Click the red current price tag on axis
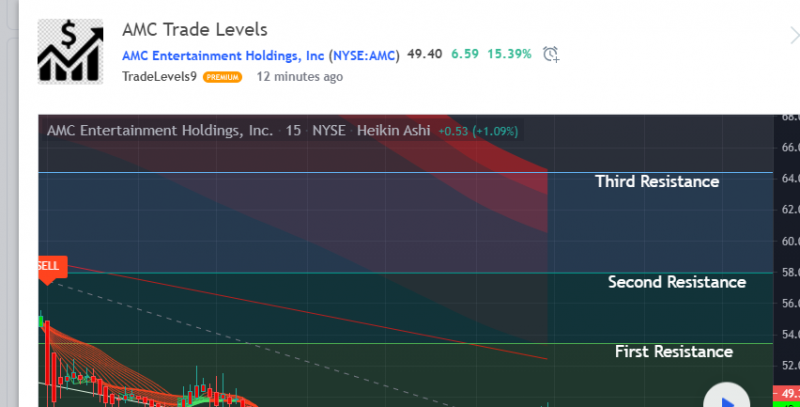Viewport: 800px width, 407px height. click(787, 393)
